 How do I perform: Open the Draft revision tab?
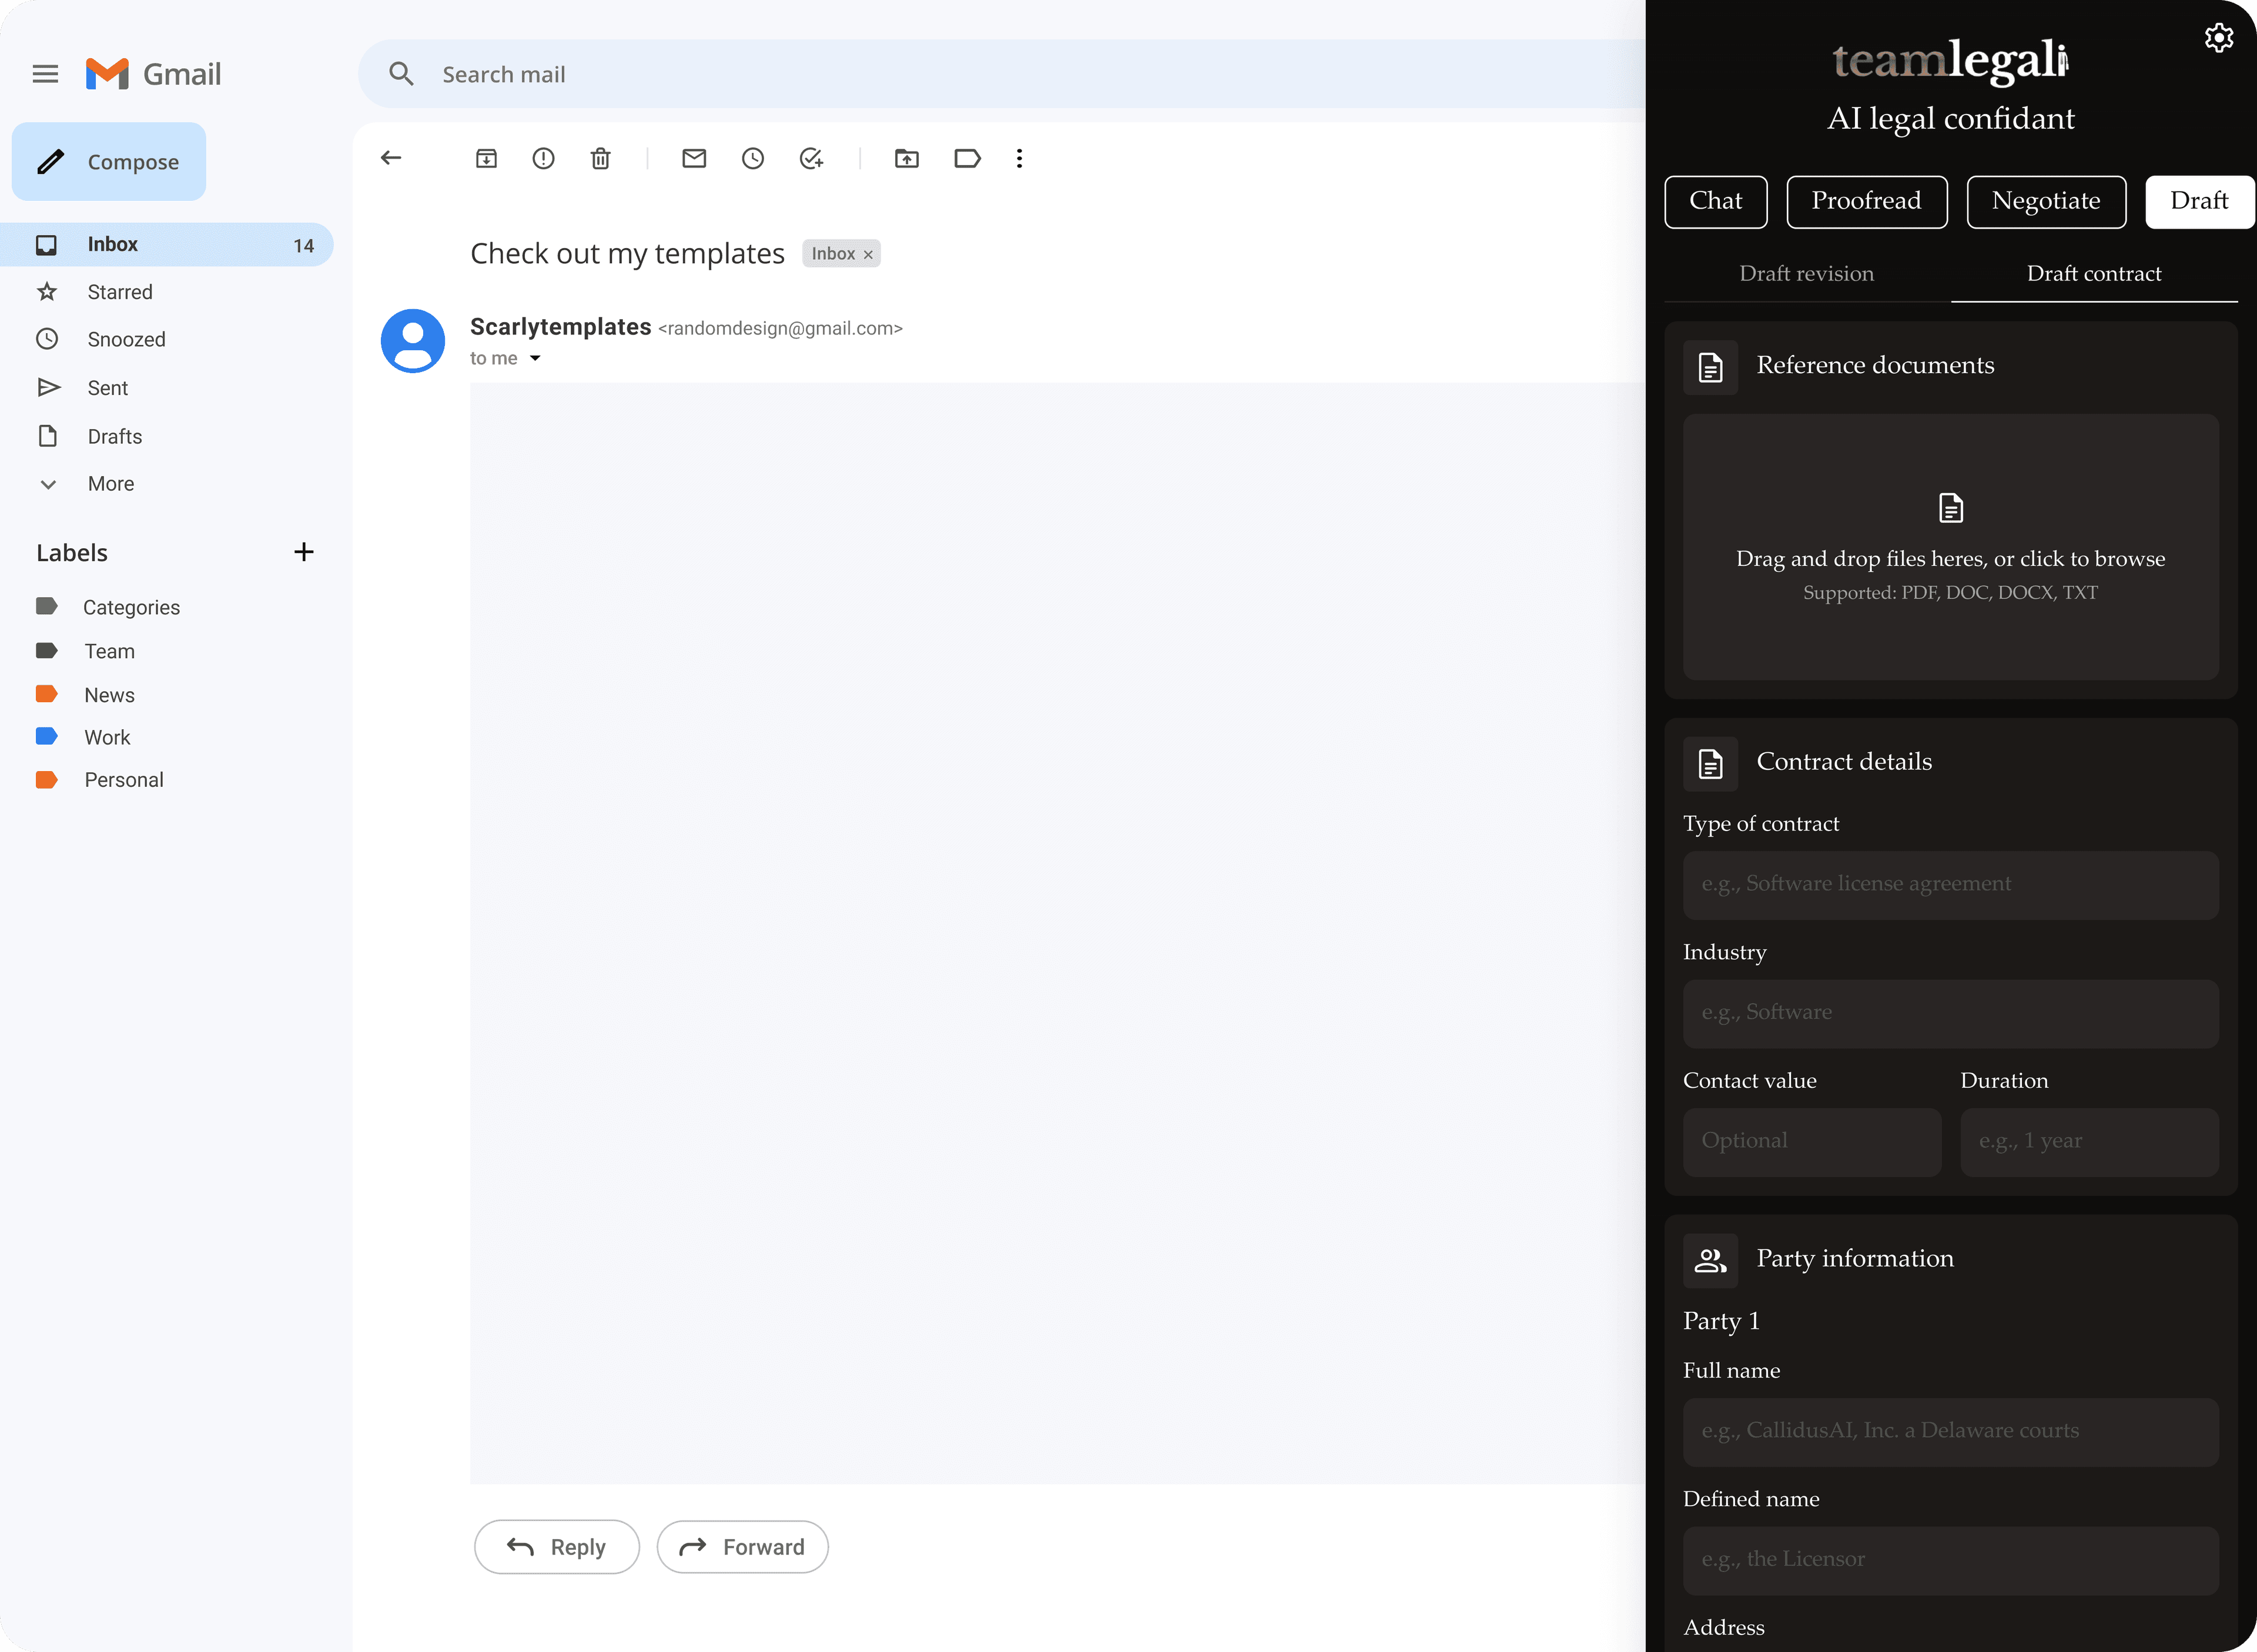[1806, 273]
